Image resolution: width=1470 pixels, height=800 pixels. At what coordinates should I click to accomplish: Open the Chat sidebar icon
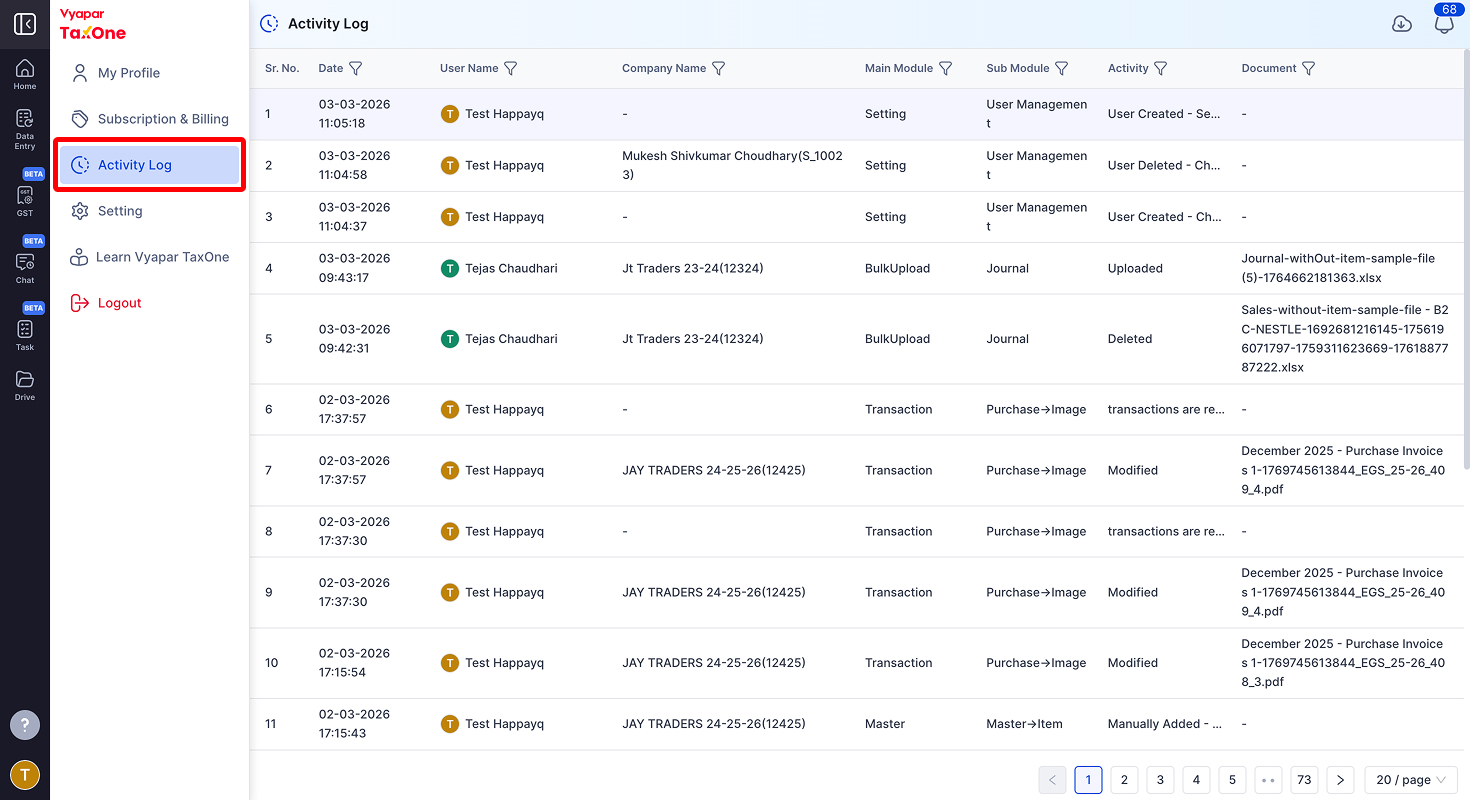(25, 263)
